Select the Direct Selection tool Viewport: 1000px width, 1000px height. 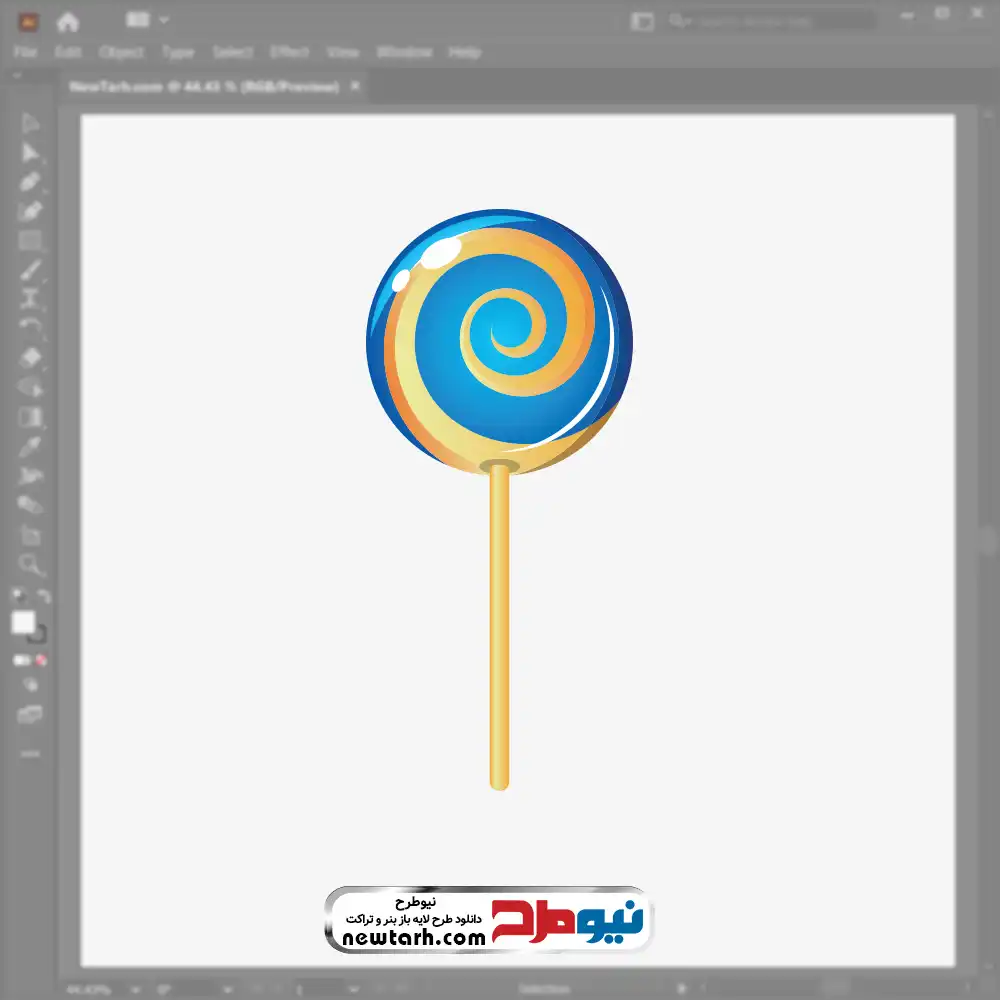31,153
